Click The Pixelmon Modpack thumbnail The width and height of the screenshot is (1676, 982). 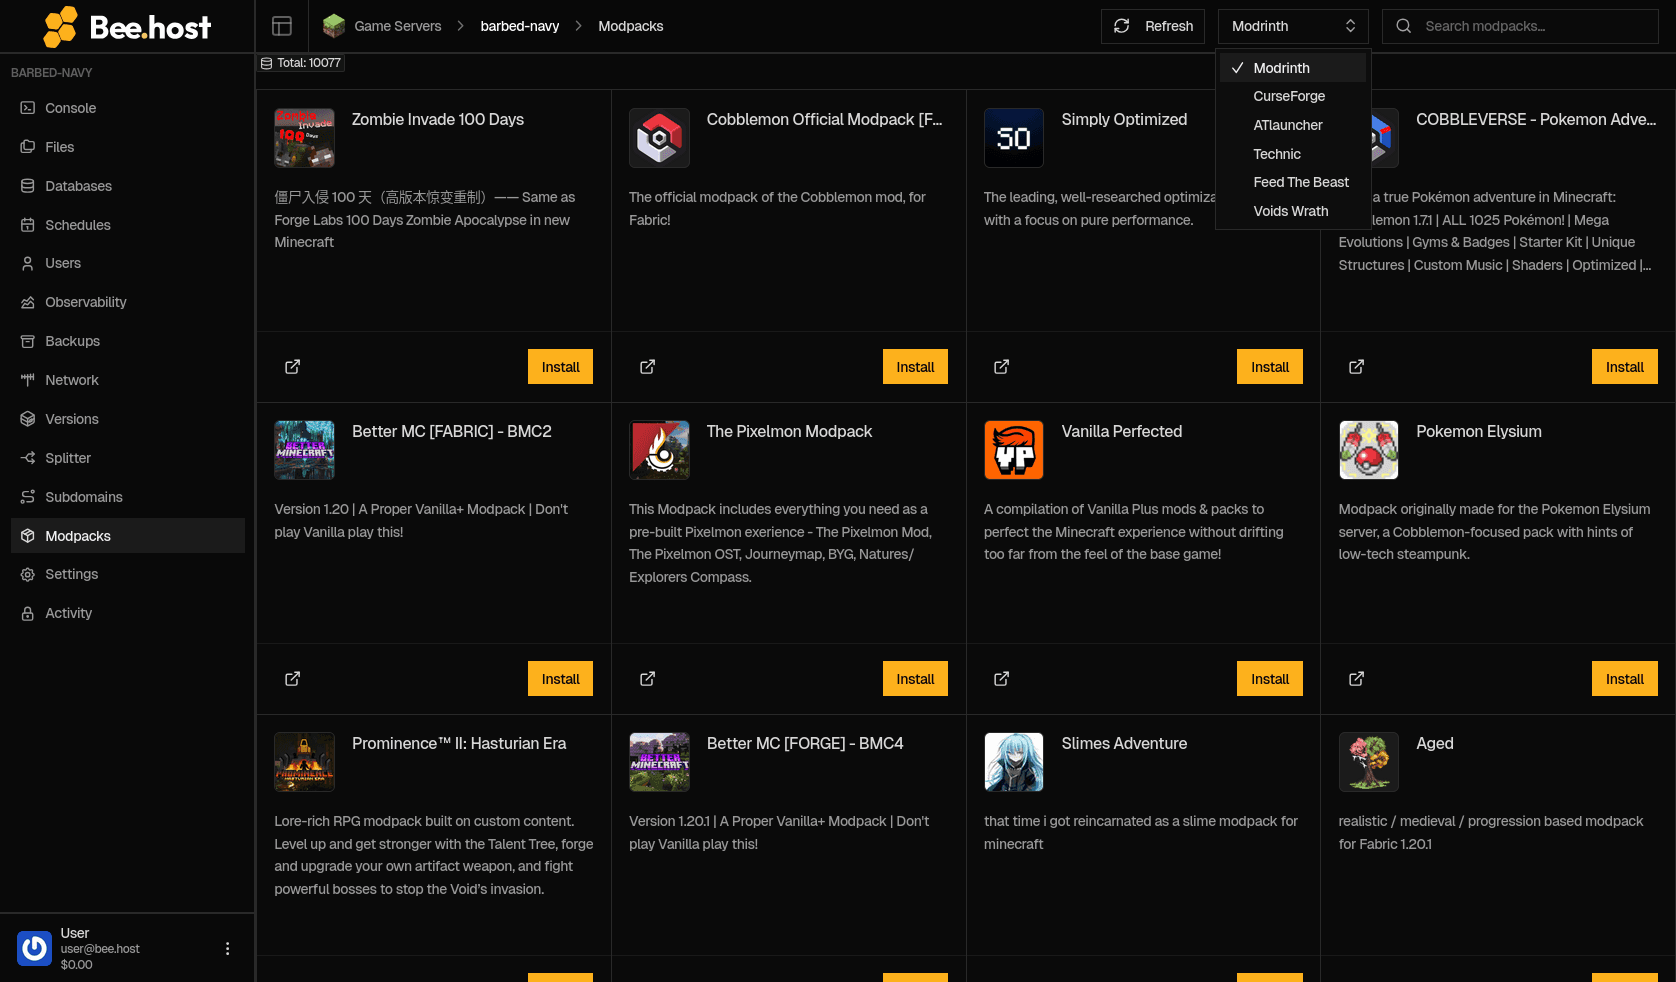coord(659,450)
